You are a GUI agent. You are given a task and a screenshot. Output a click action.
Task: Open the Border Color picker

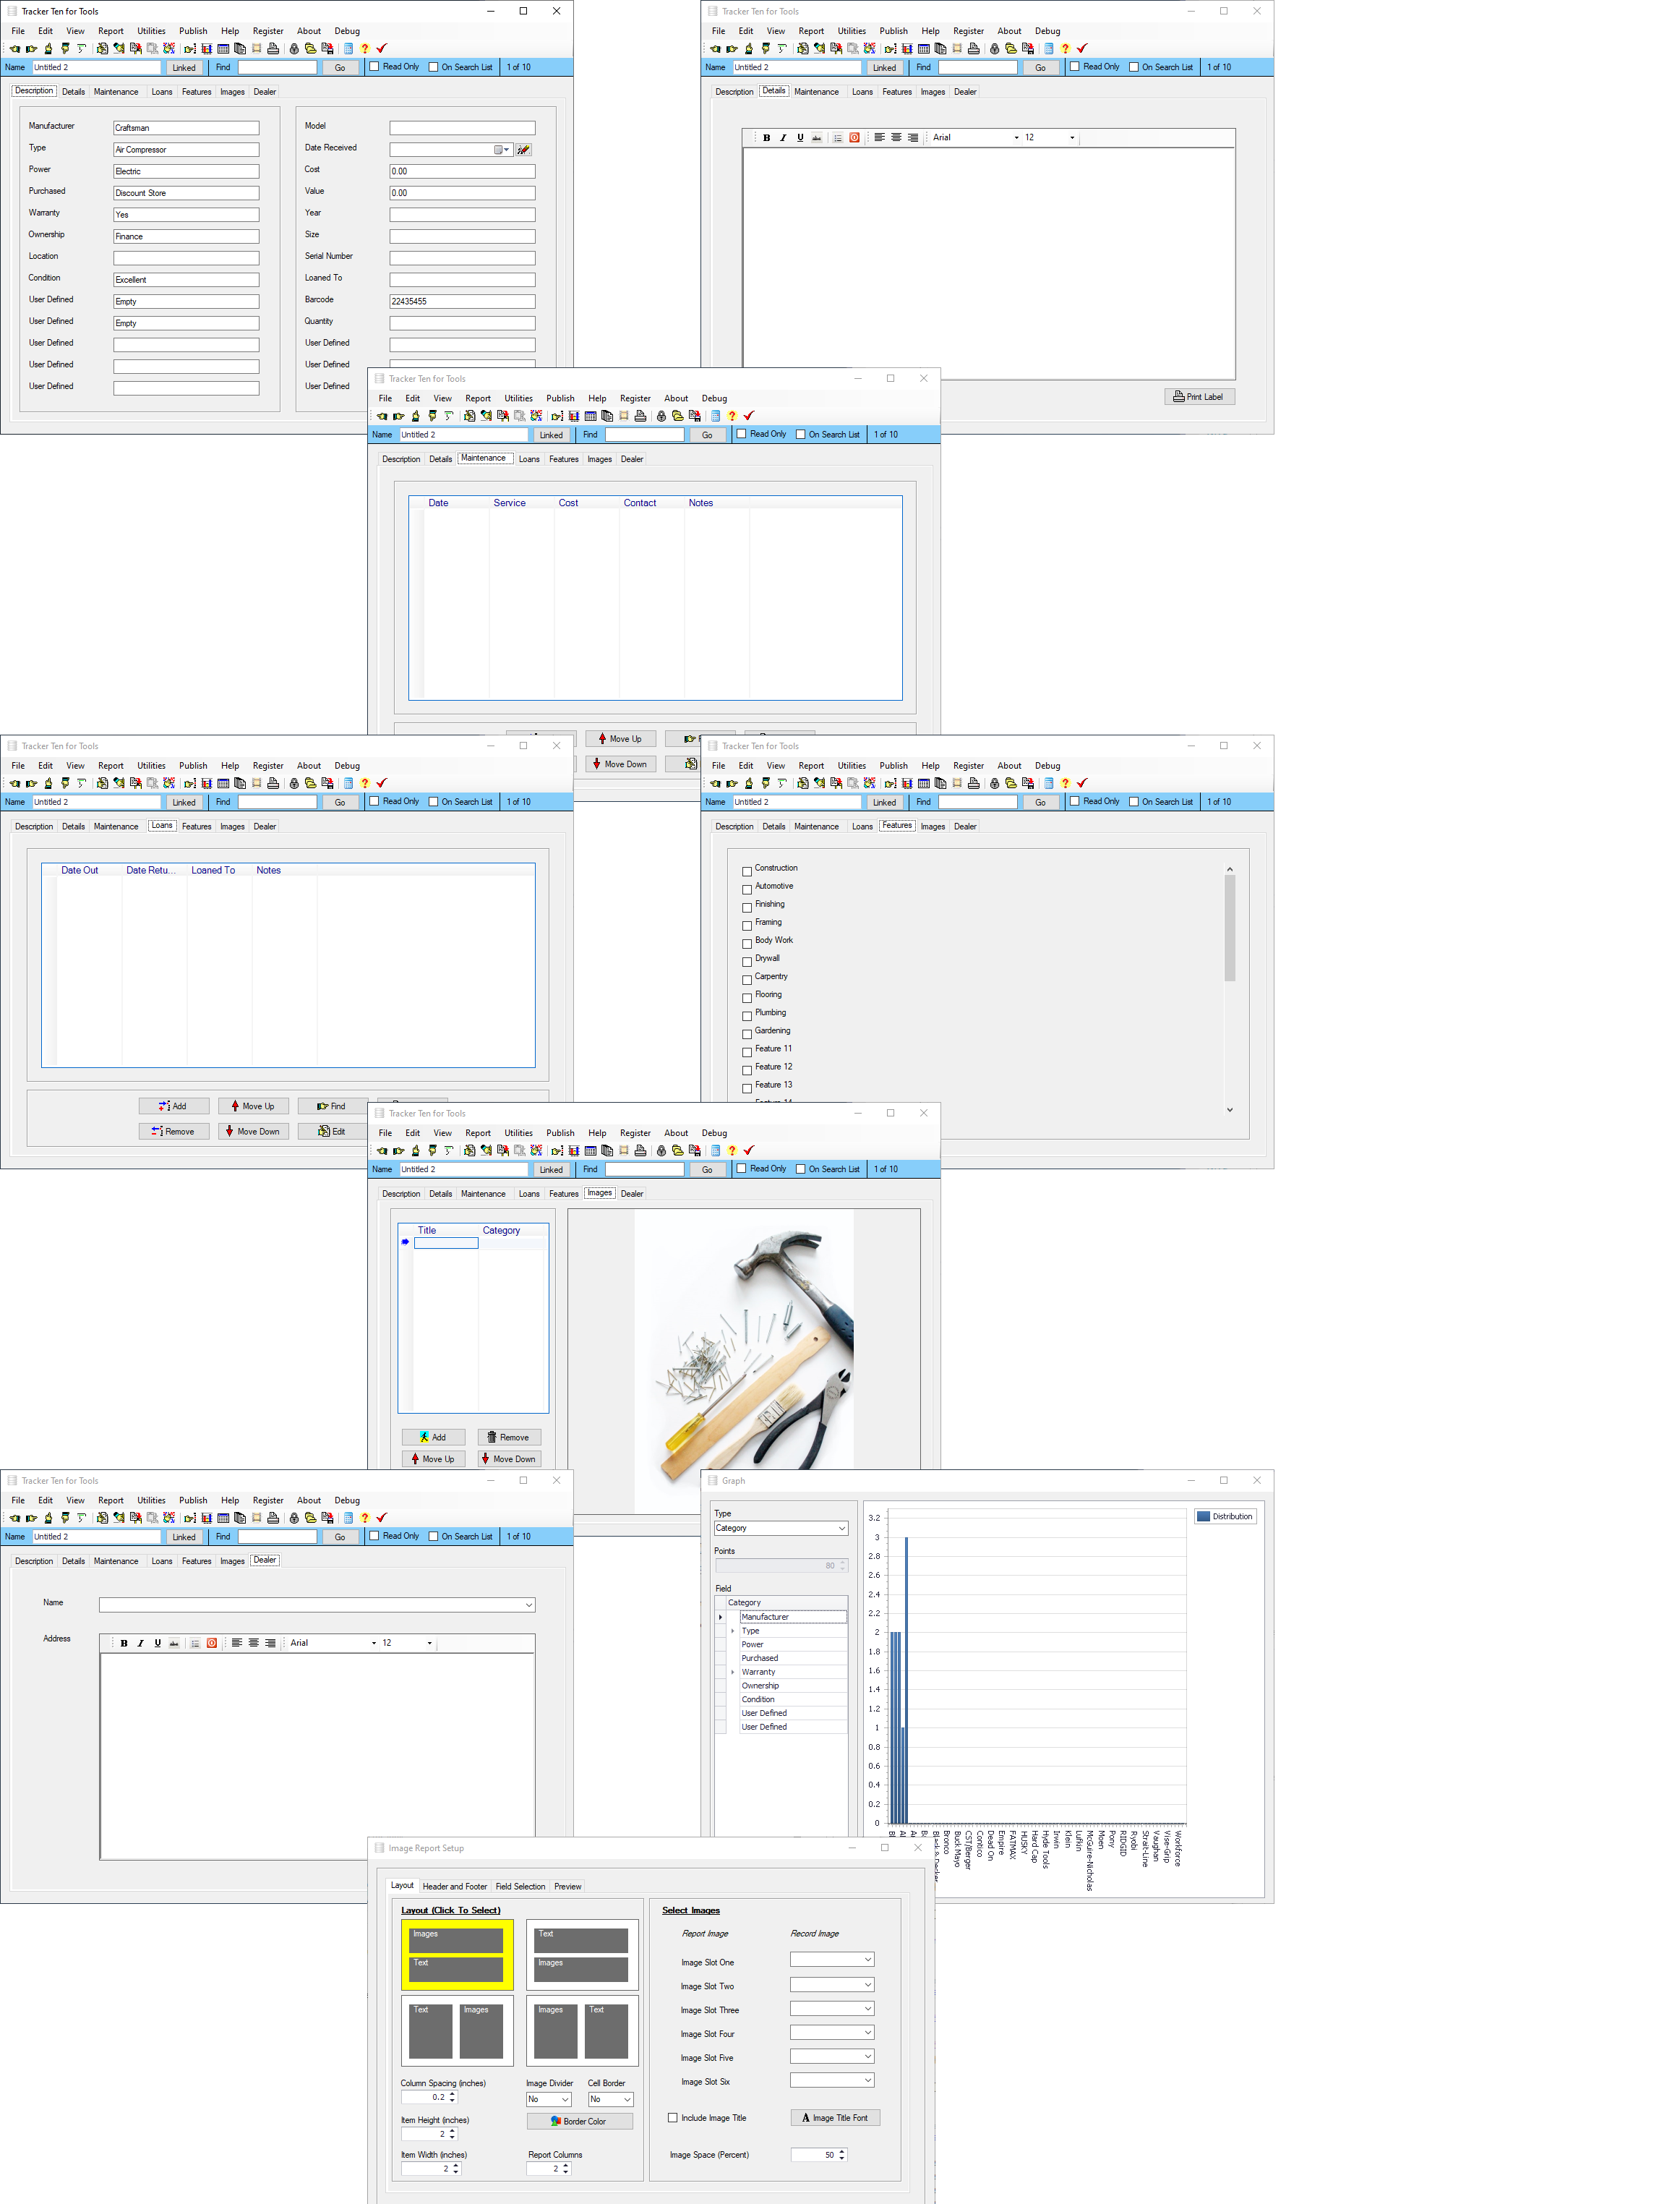[579, 2121]
